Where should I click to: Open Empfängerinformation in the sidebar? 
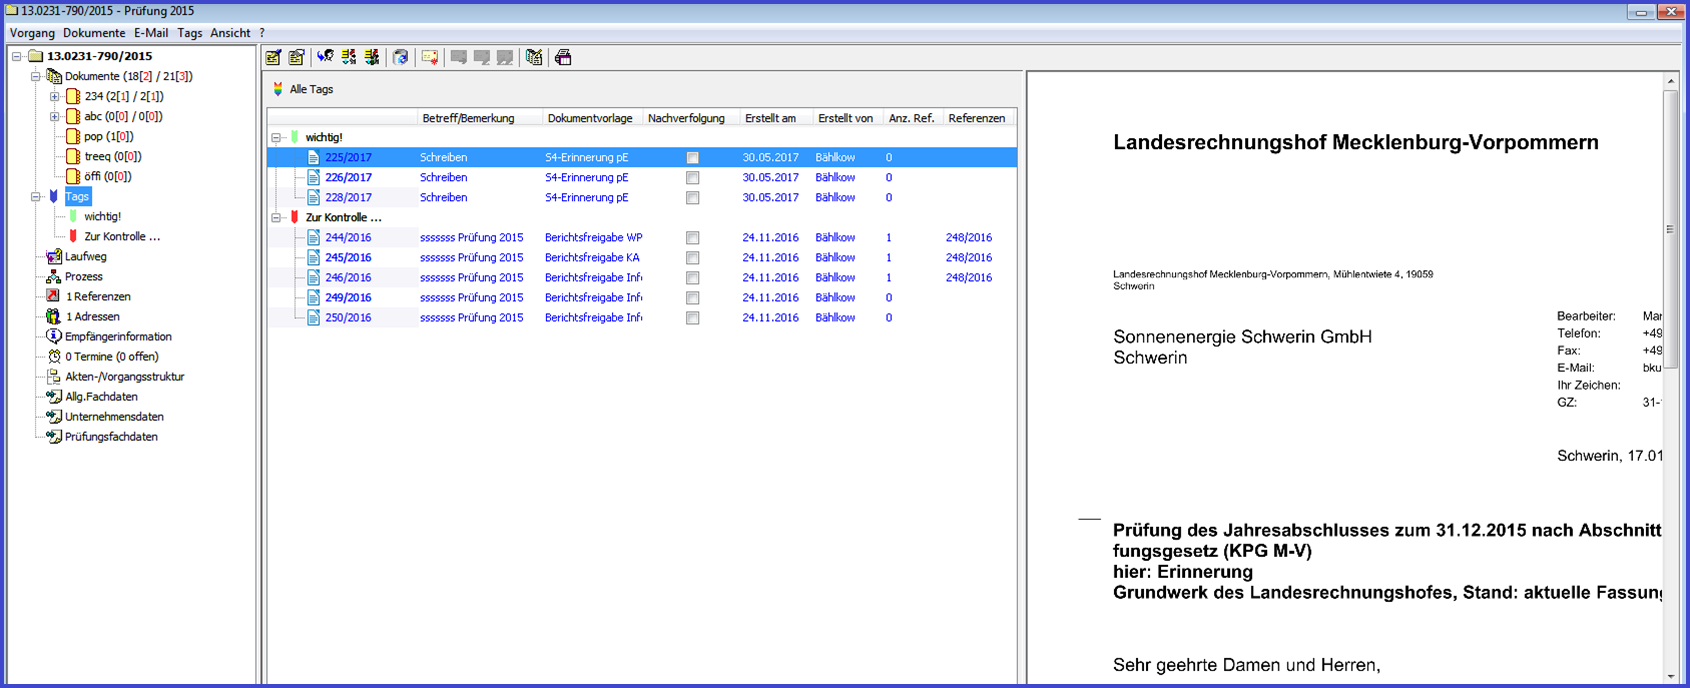(x=117, y=336)
